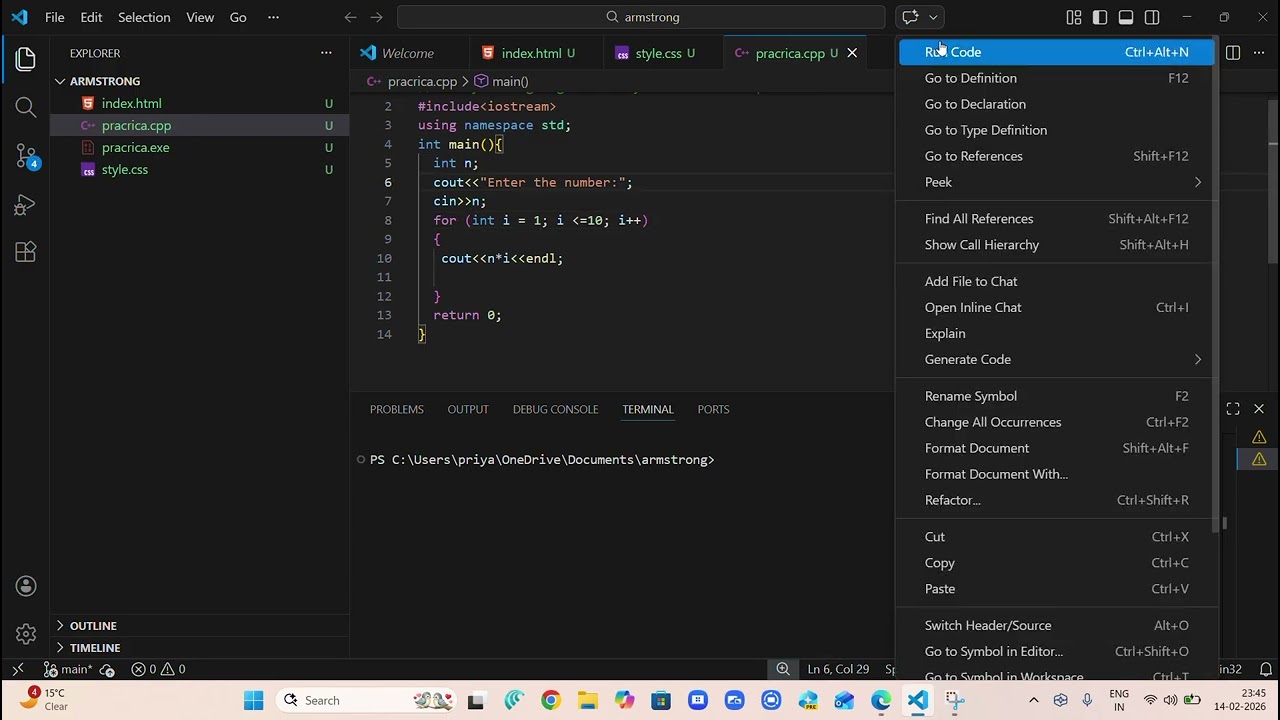The image size is (1280, 720).
Task: Open the Selection menu
Action: (x=144, y=17)
